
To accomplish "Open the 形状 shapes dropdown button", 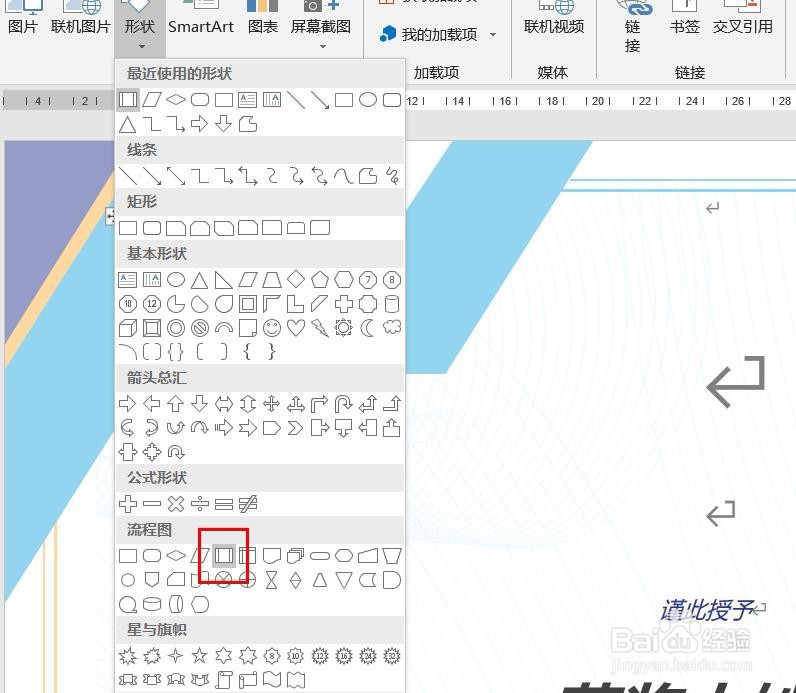I will (140, 26).
